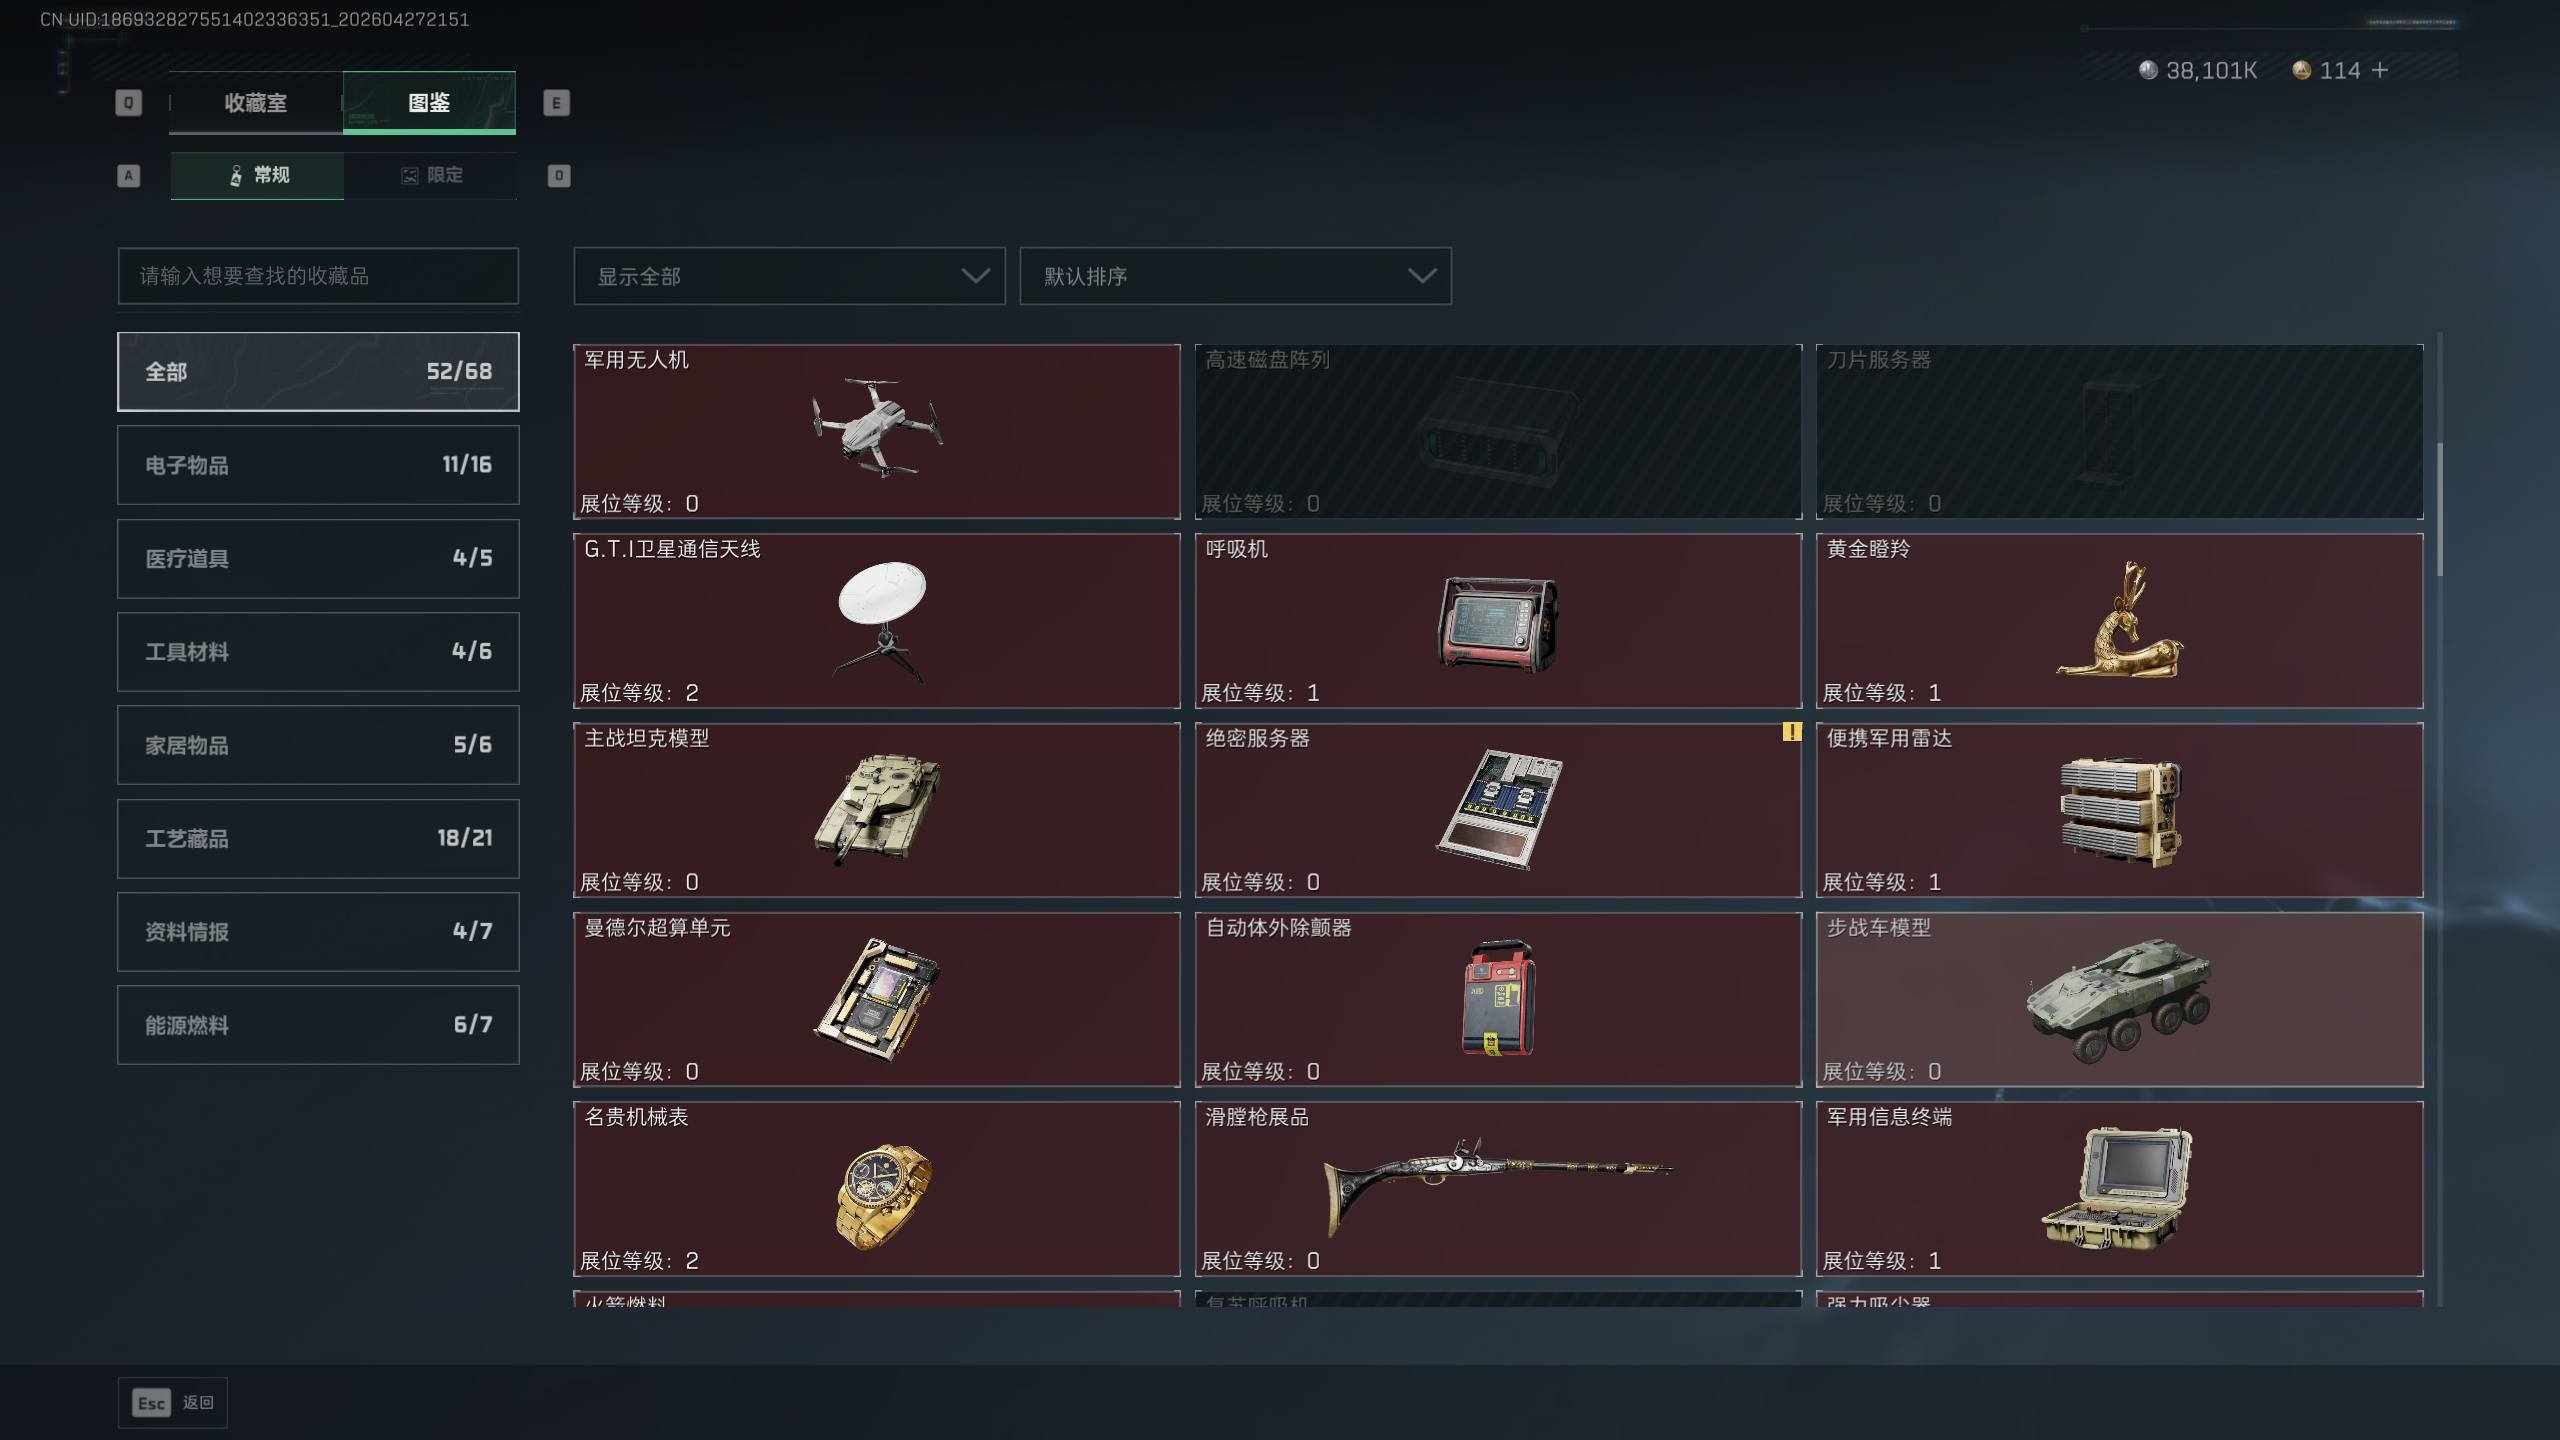
Task: Click the yellow alert badge on 绝密服务器
Action: pos(1791,732)
